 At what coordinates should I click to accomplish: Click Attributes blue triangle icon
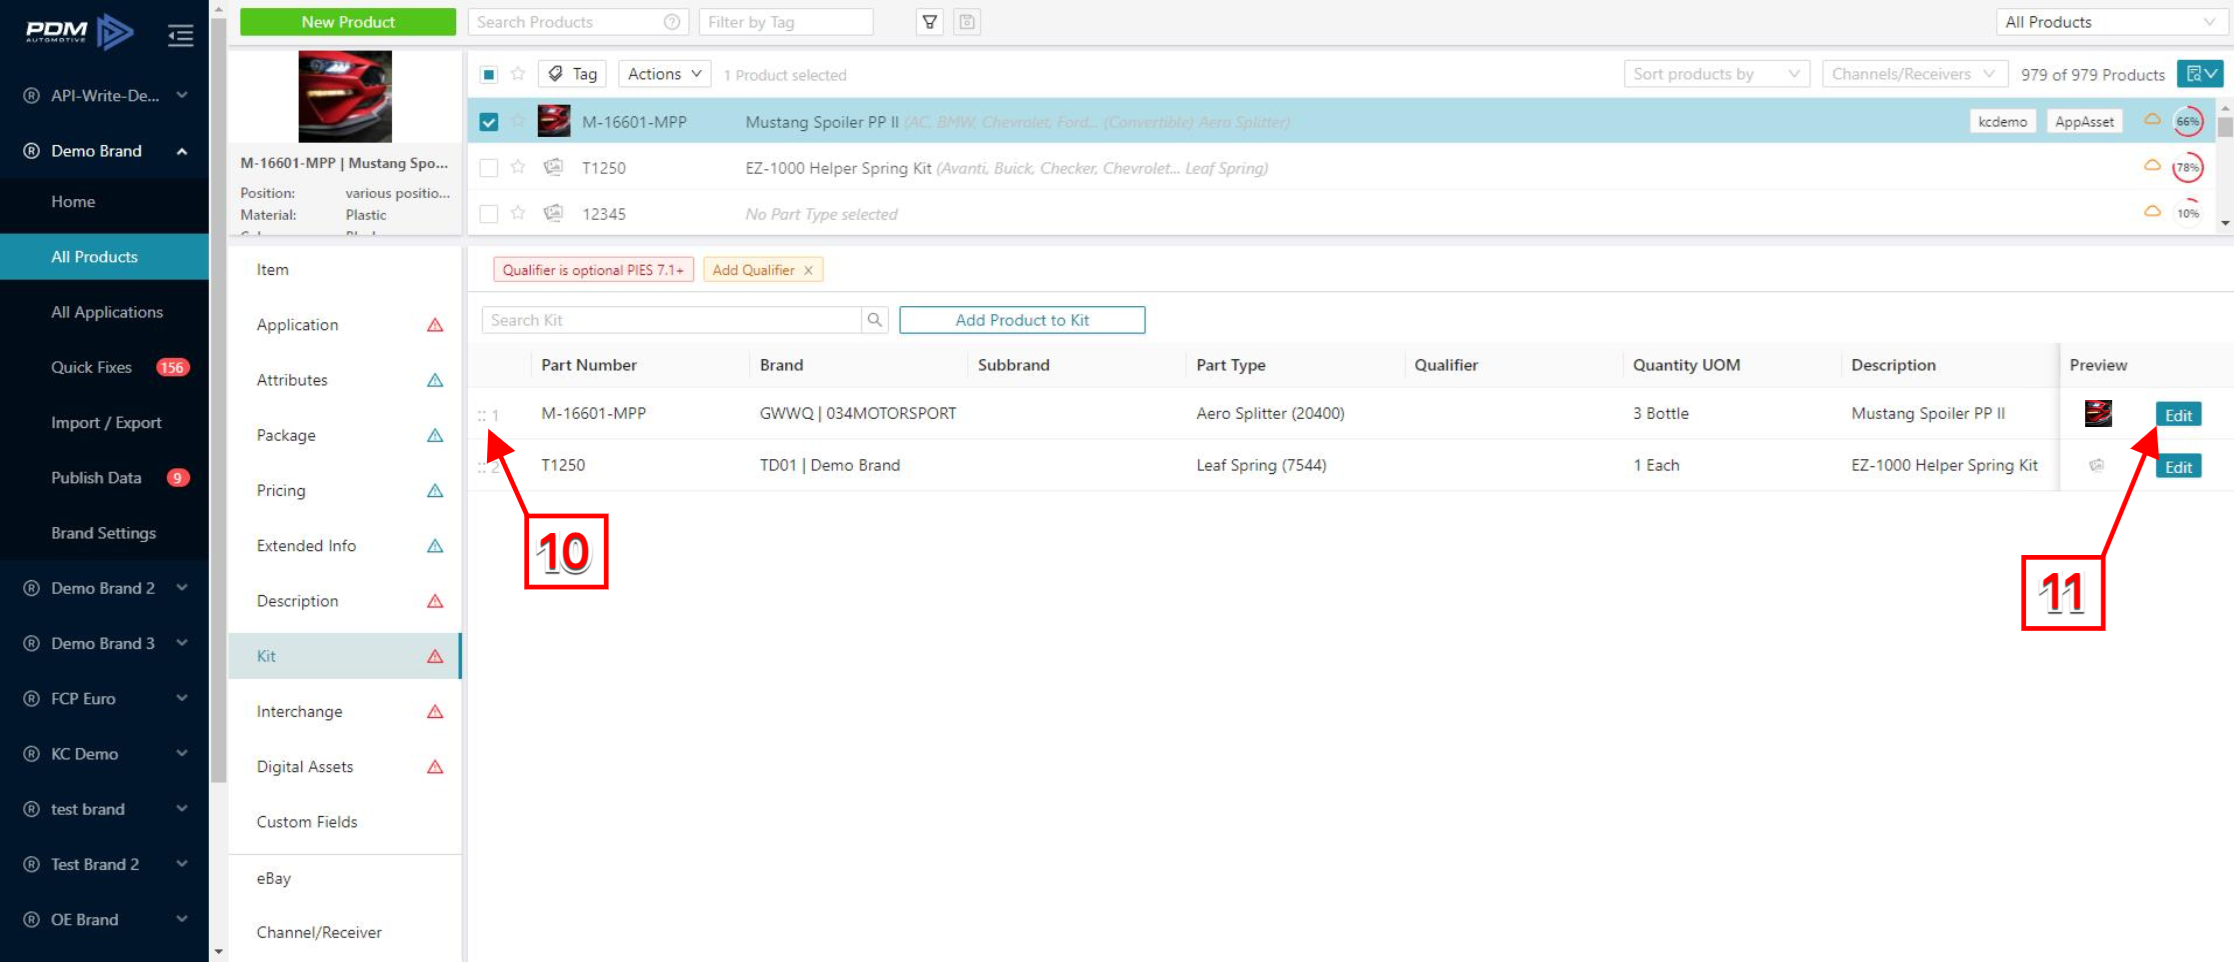point(435,380)
